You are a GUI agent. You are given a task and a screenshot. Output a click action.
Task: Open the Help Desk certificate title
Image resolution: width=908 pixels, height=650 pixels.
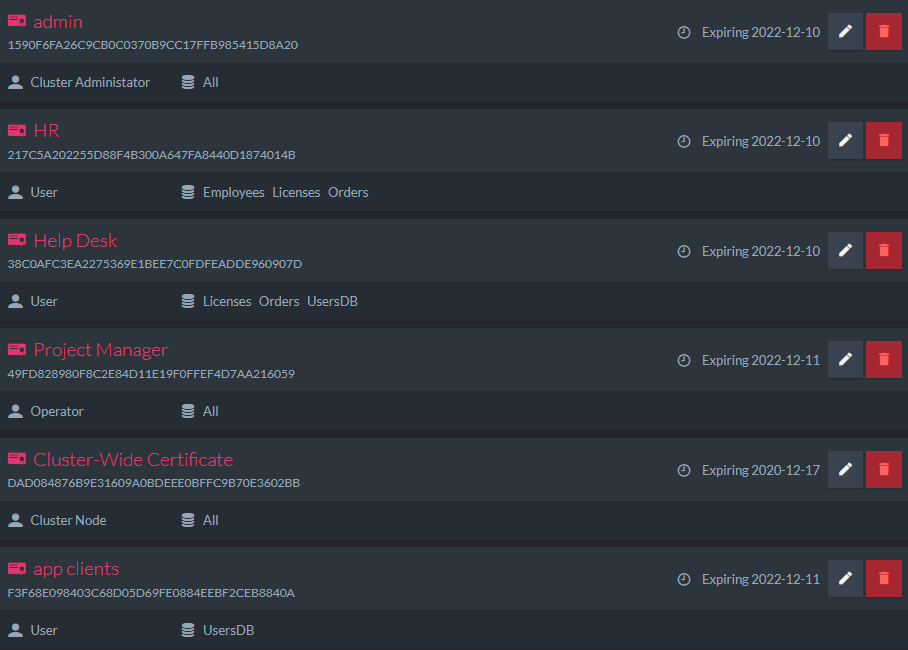coord(75,240)
